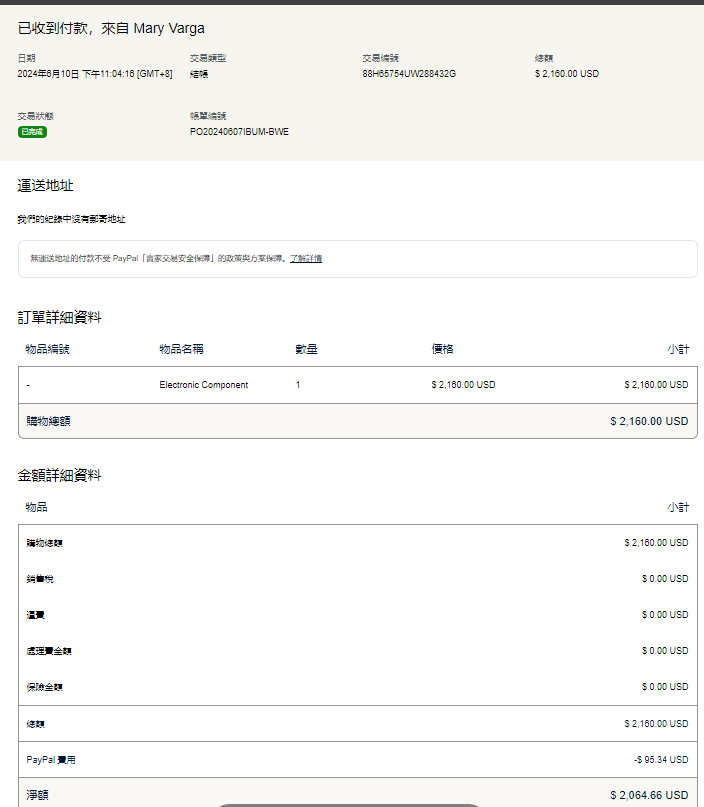Screen dimensions: 704x807
Task: Click the 物品編號 column header
Action: pos(48,349)
